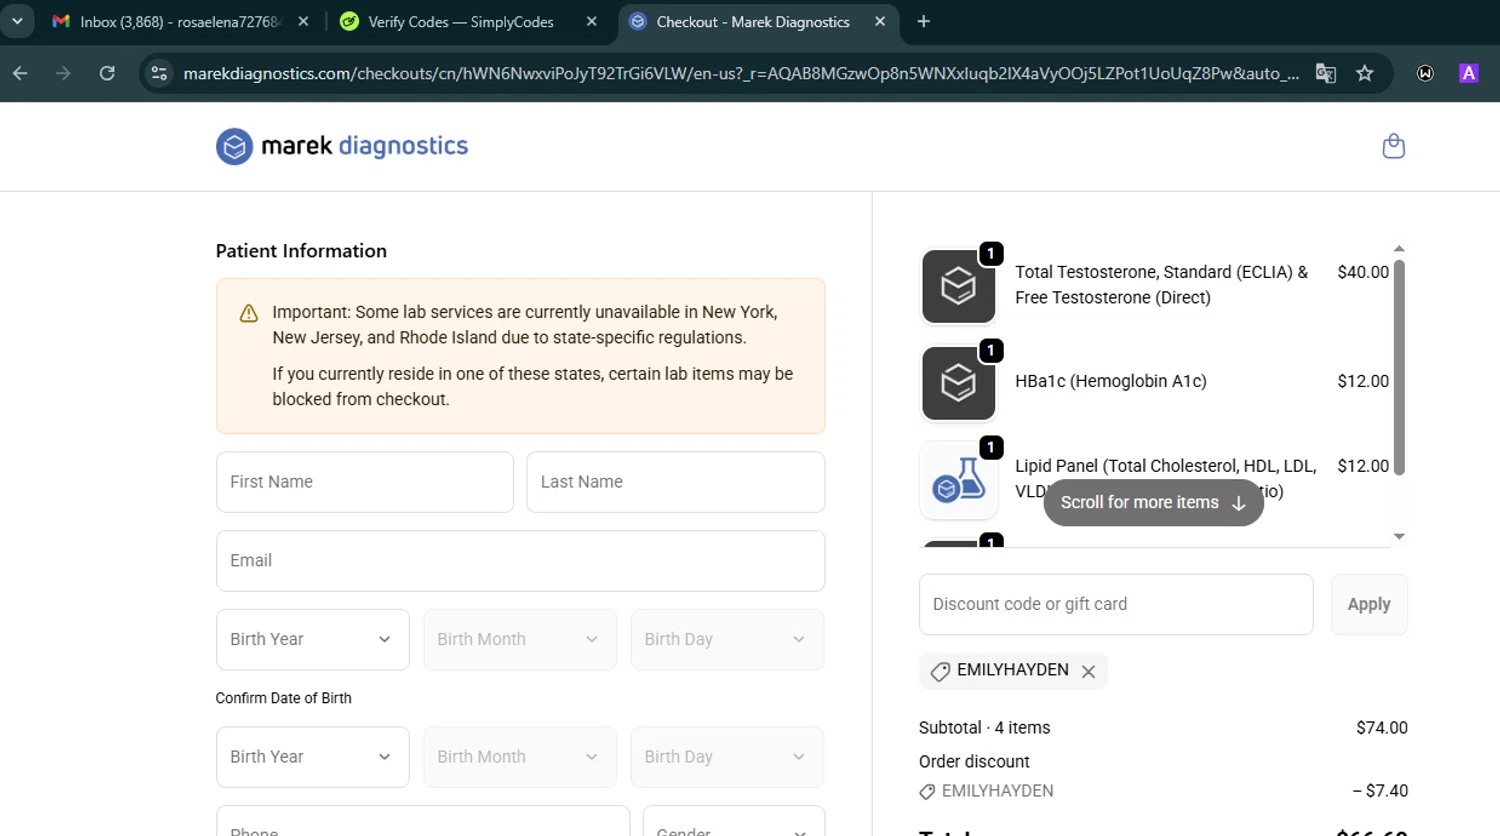Click the $74.00 subtotal amount
Screen dimensions: 1500x836
1382,728
